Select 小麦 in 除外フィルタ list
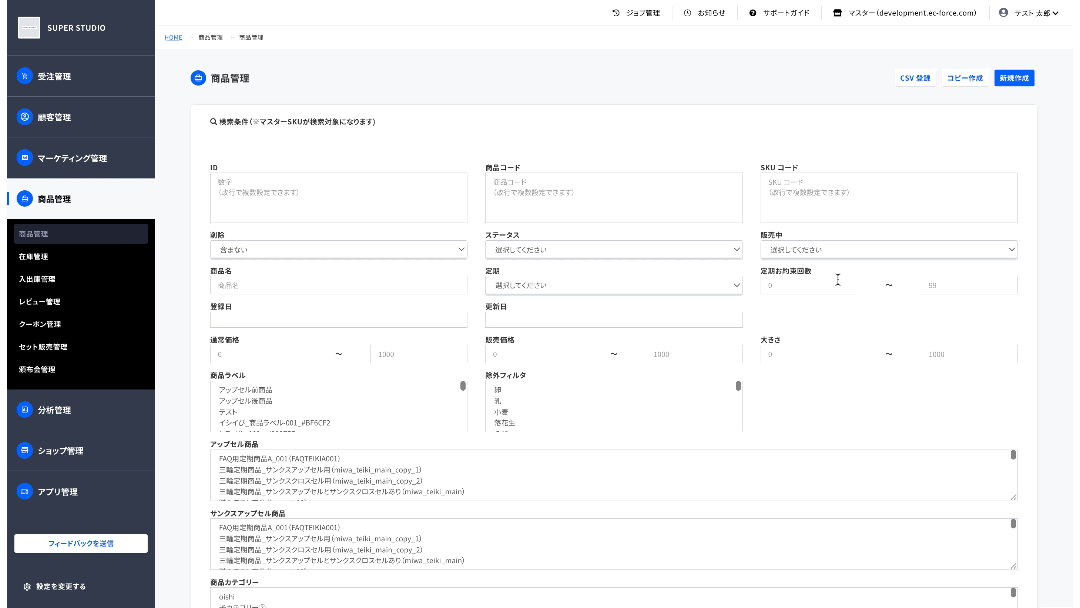Screen dimensions: 1080x608 [501, 412]
